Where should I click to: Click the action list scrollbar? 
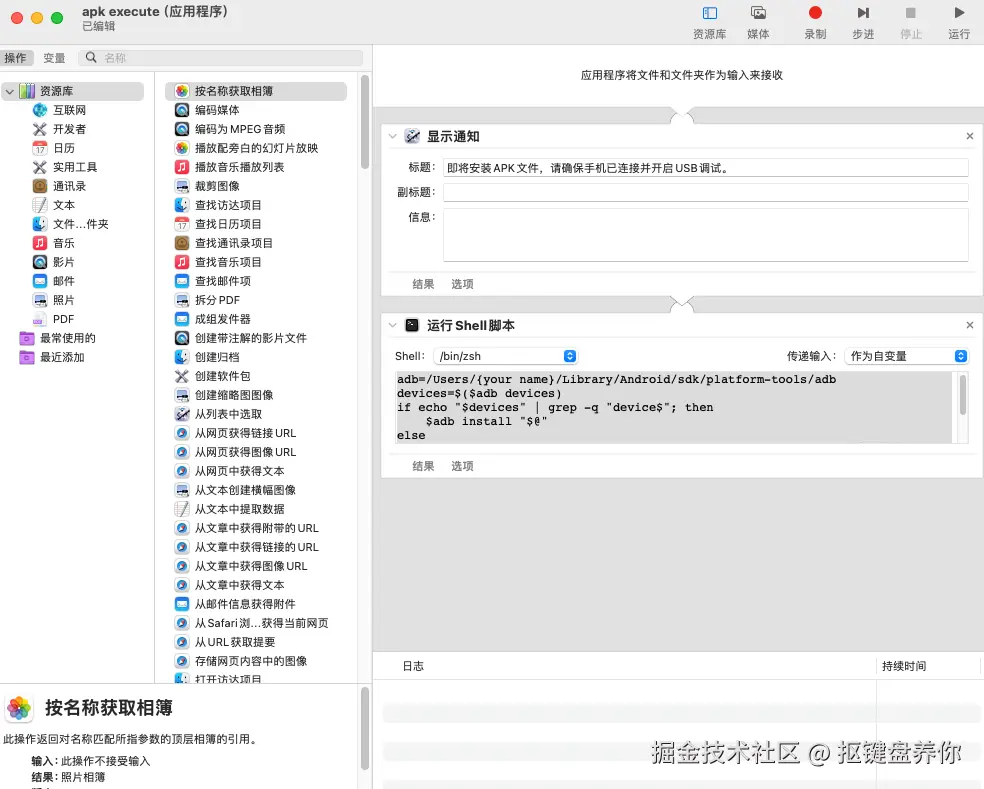[x=365, y=122]
